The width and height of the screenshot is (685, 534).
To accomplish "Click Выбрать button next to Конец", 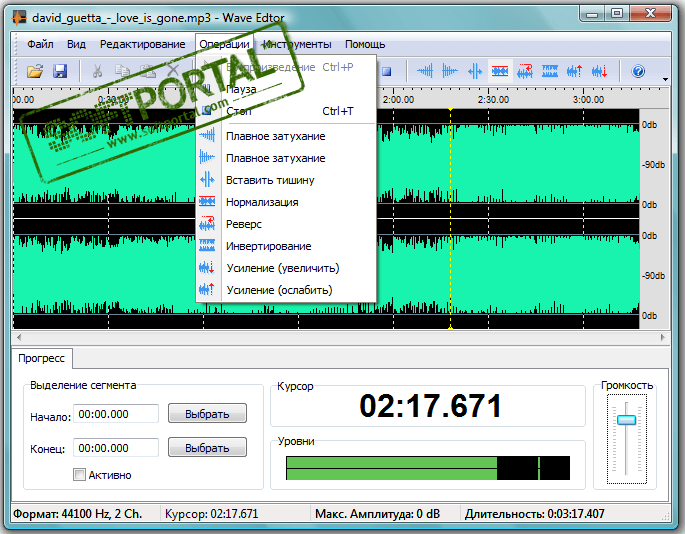I will 207,447.
